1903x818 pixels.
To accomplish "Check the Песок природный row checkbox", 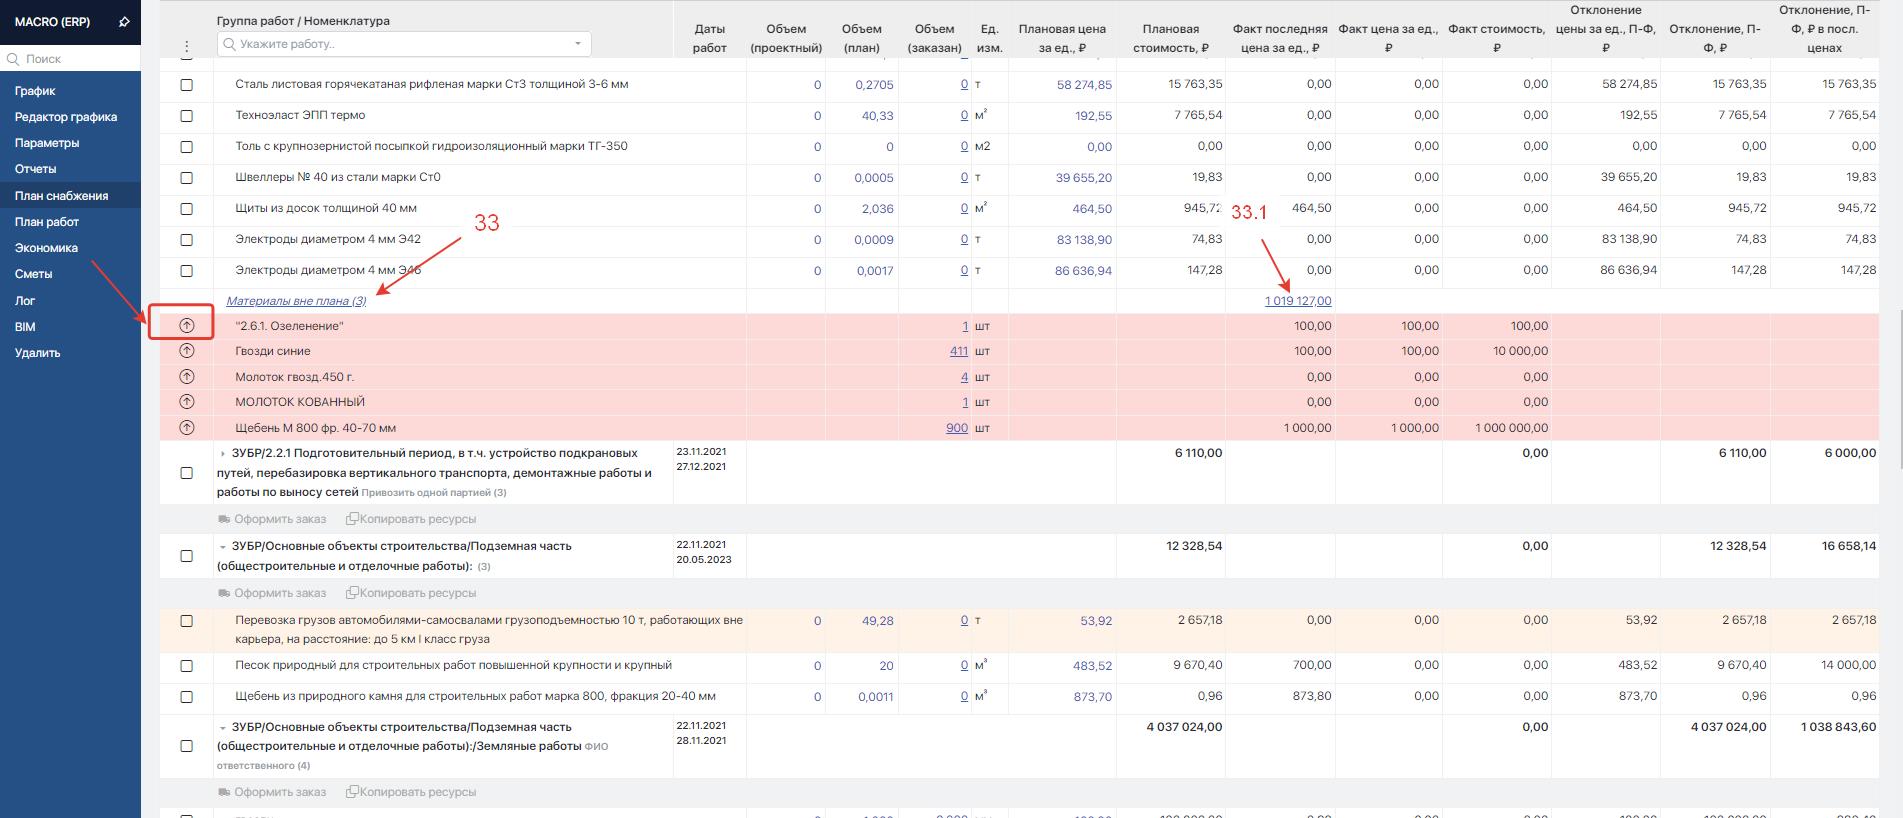I will (x=187, y=666).
